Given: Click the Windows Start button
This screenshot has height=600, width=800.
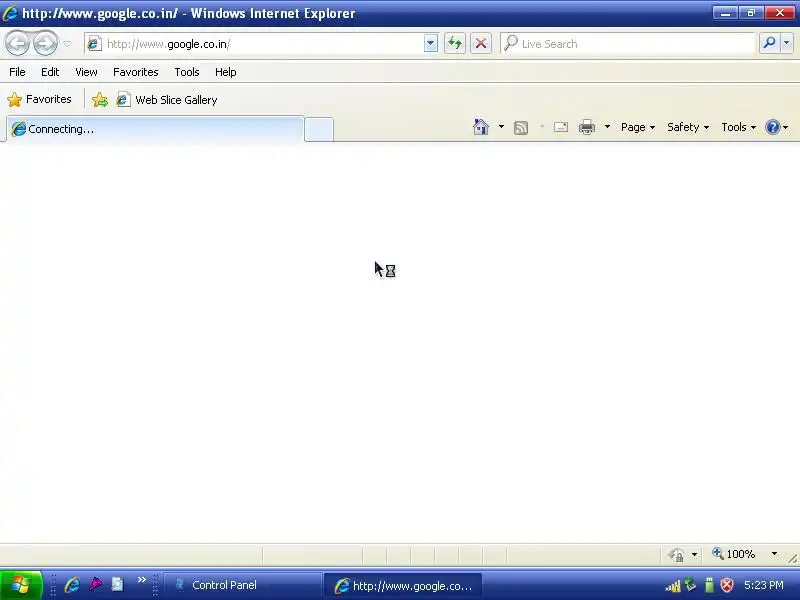Looking at the screenshot, I should coord(21,585).
